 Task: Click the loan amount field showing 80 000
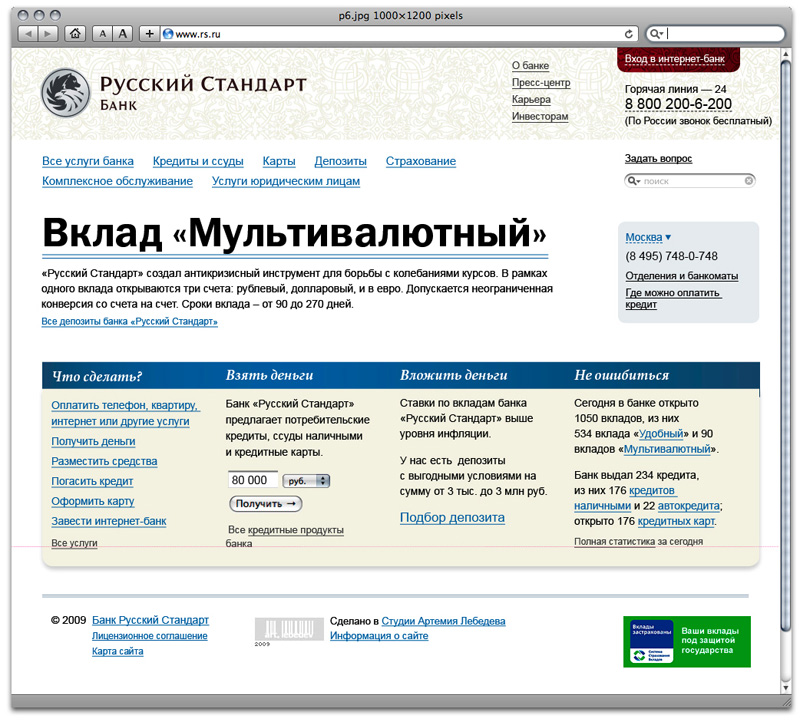tap(253, 481)
